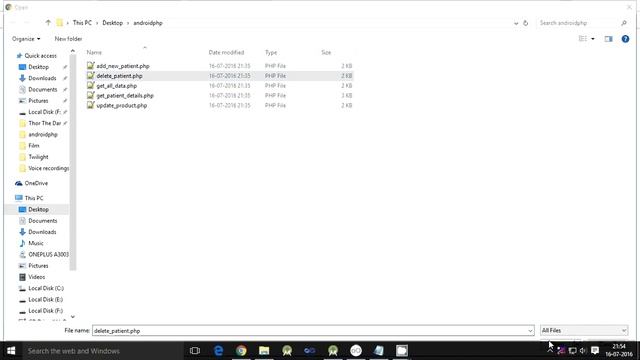Open Downloads under Quick access
This screenshot has width=640, height=360.
coord(42,78)
